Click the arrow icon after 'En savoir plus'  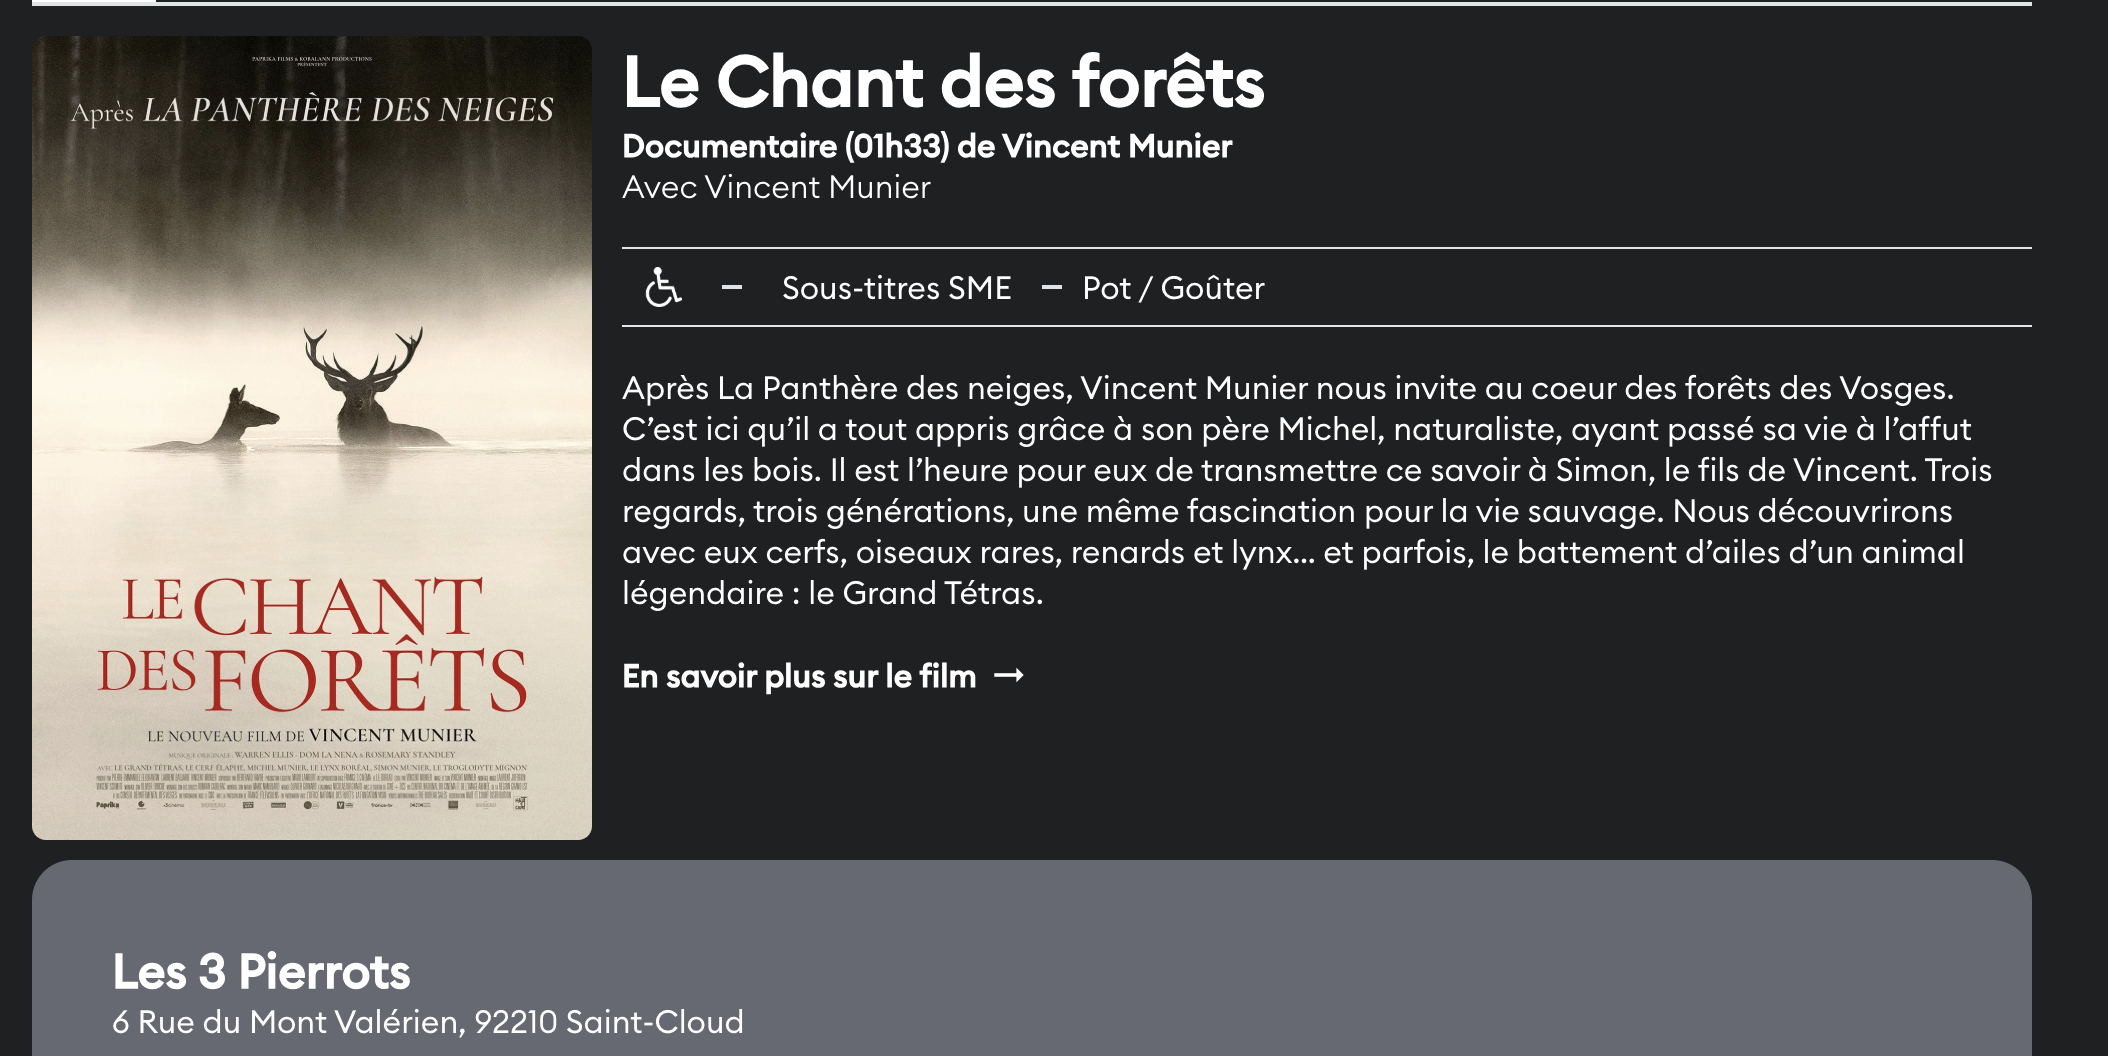(1009, 676)
